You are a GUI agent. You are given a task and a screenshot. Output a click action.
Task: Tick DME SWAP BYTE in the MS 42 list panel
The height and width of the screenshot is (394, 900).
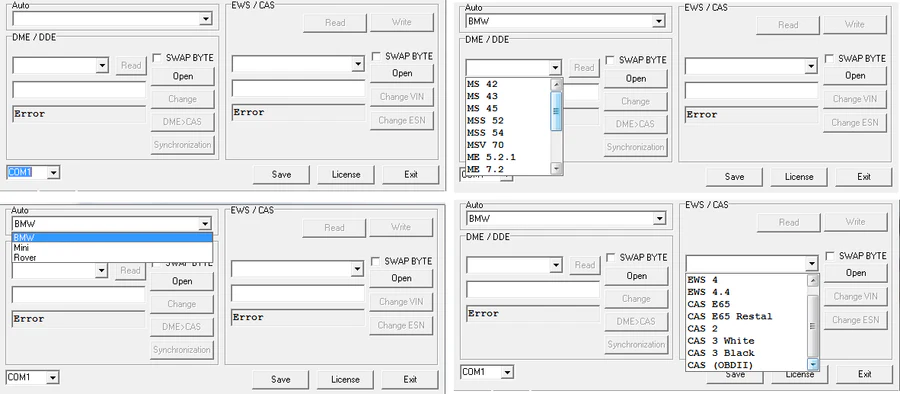611,60
